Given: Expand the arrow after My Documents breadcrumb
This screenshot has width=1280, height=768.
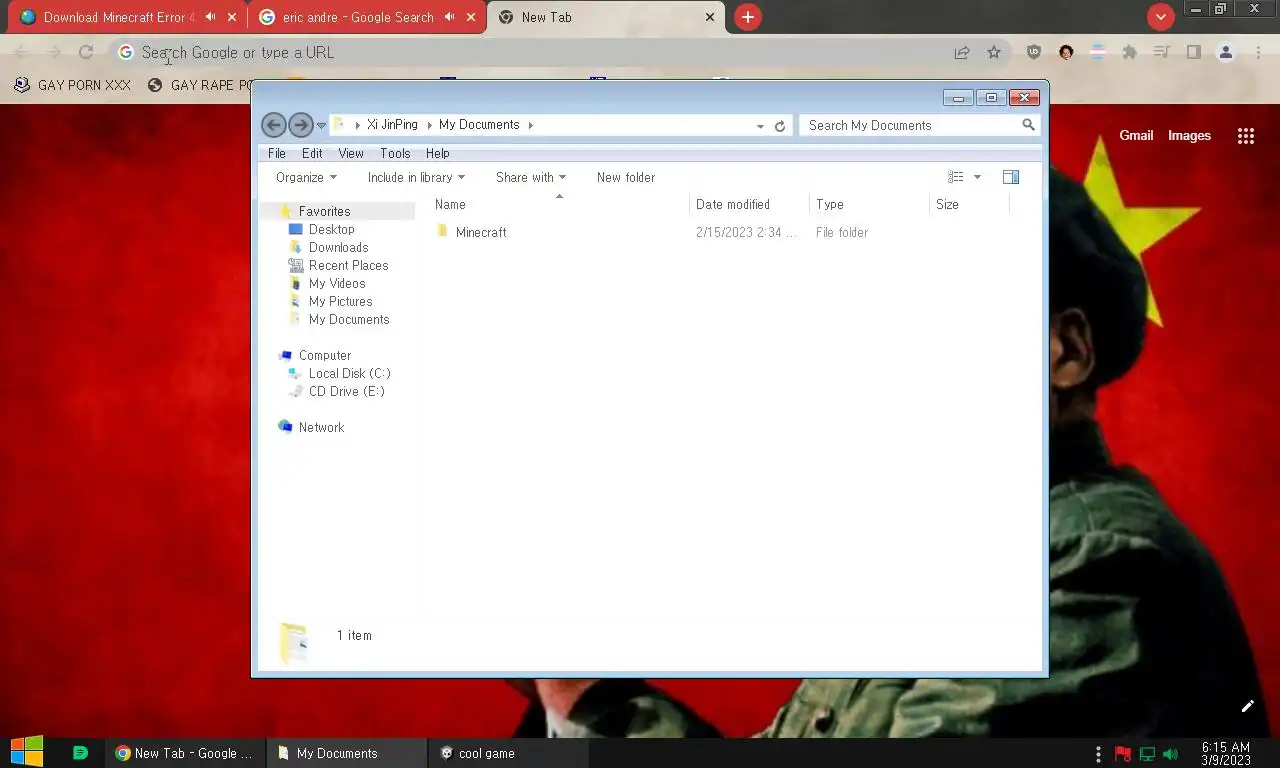Looking at the screenshot, I should [531, 125].
